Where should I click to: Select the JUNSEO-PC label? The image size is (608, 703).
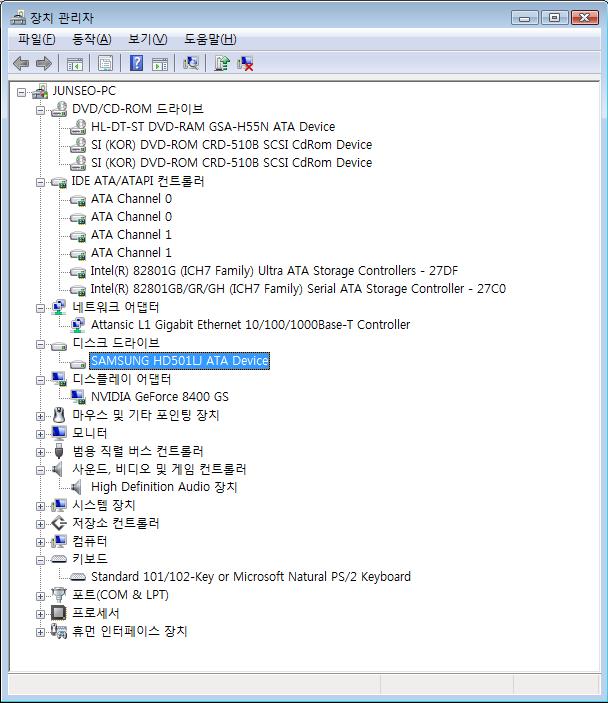(x=84, y=91)
